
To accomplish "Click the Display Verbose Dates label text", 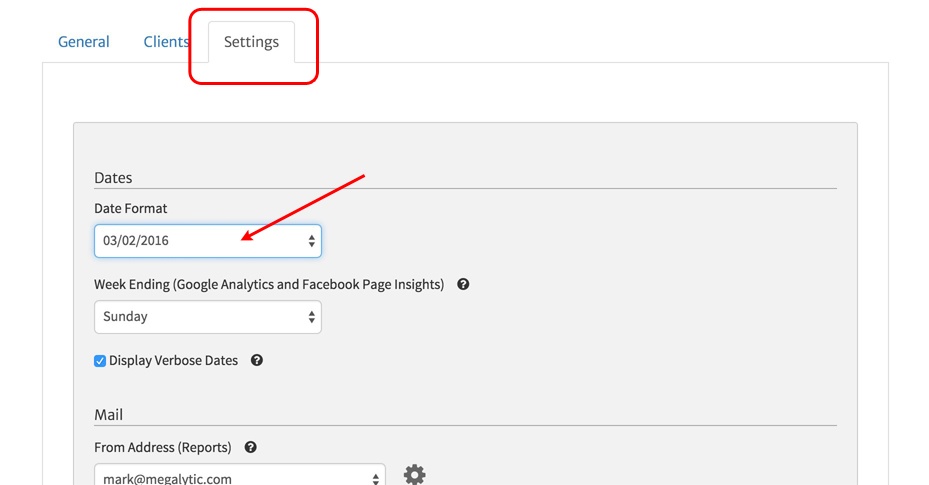I will tap(173, 360).
